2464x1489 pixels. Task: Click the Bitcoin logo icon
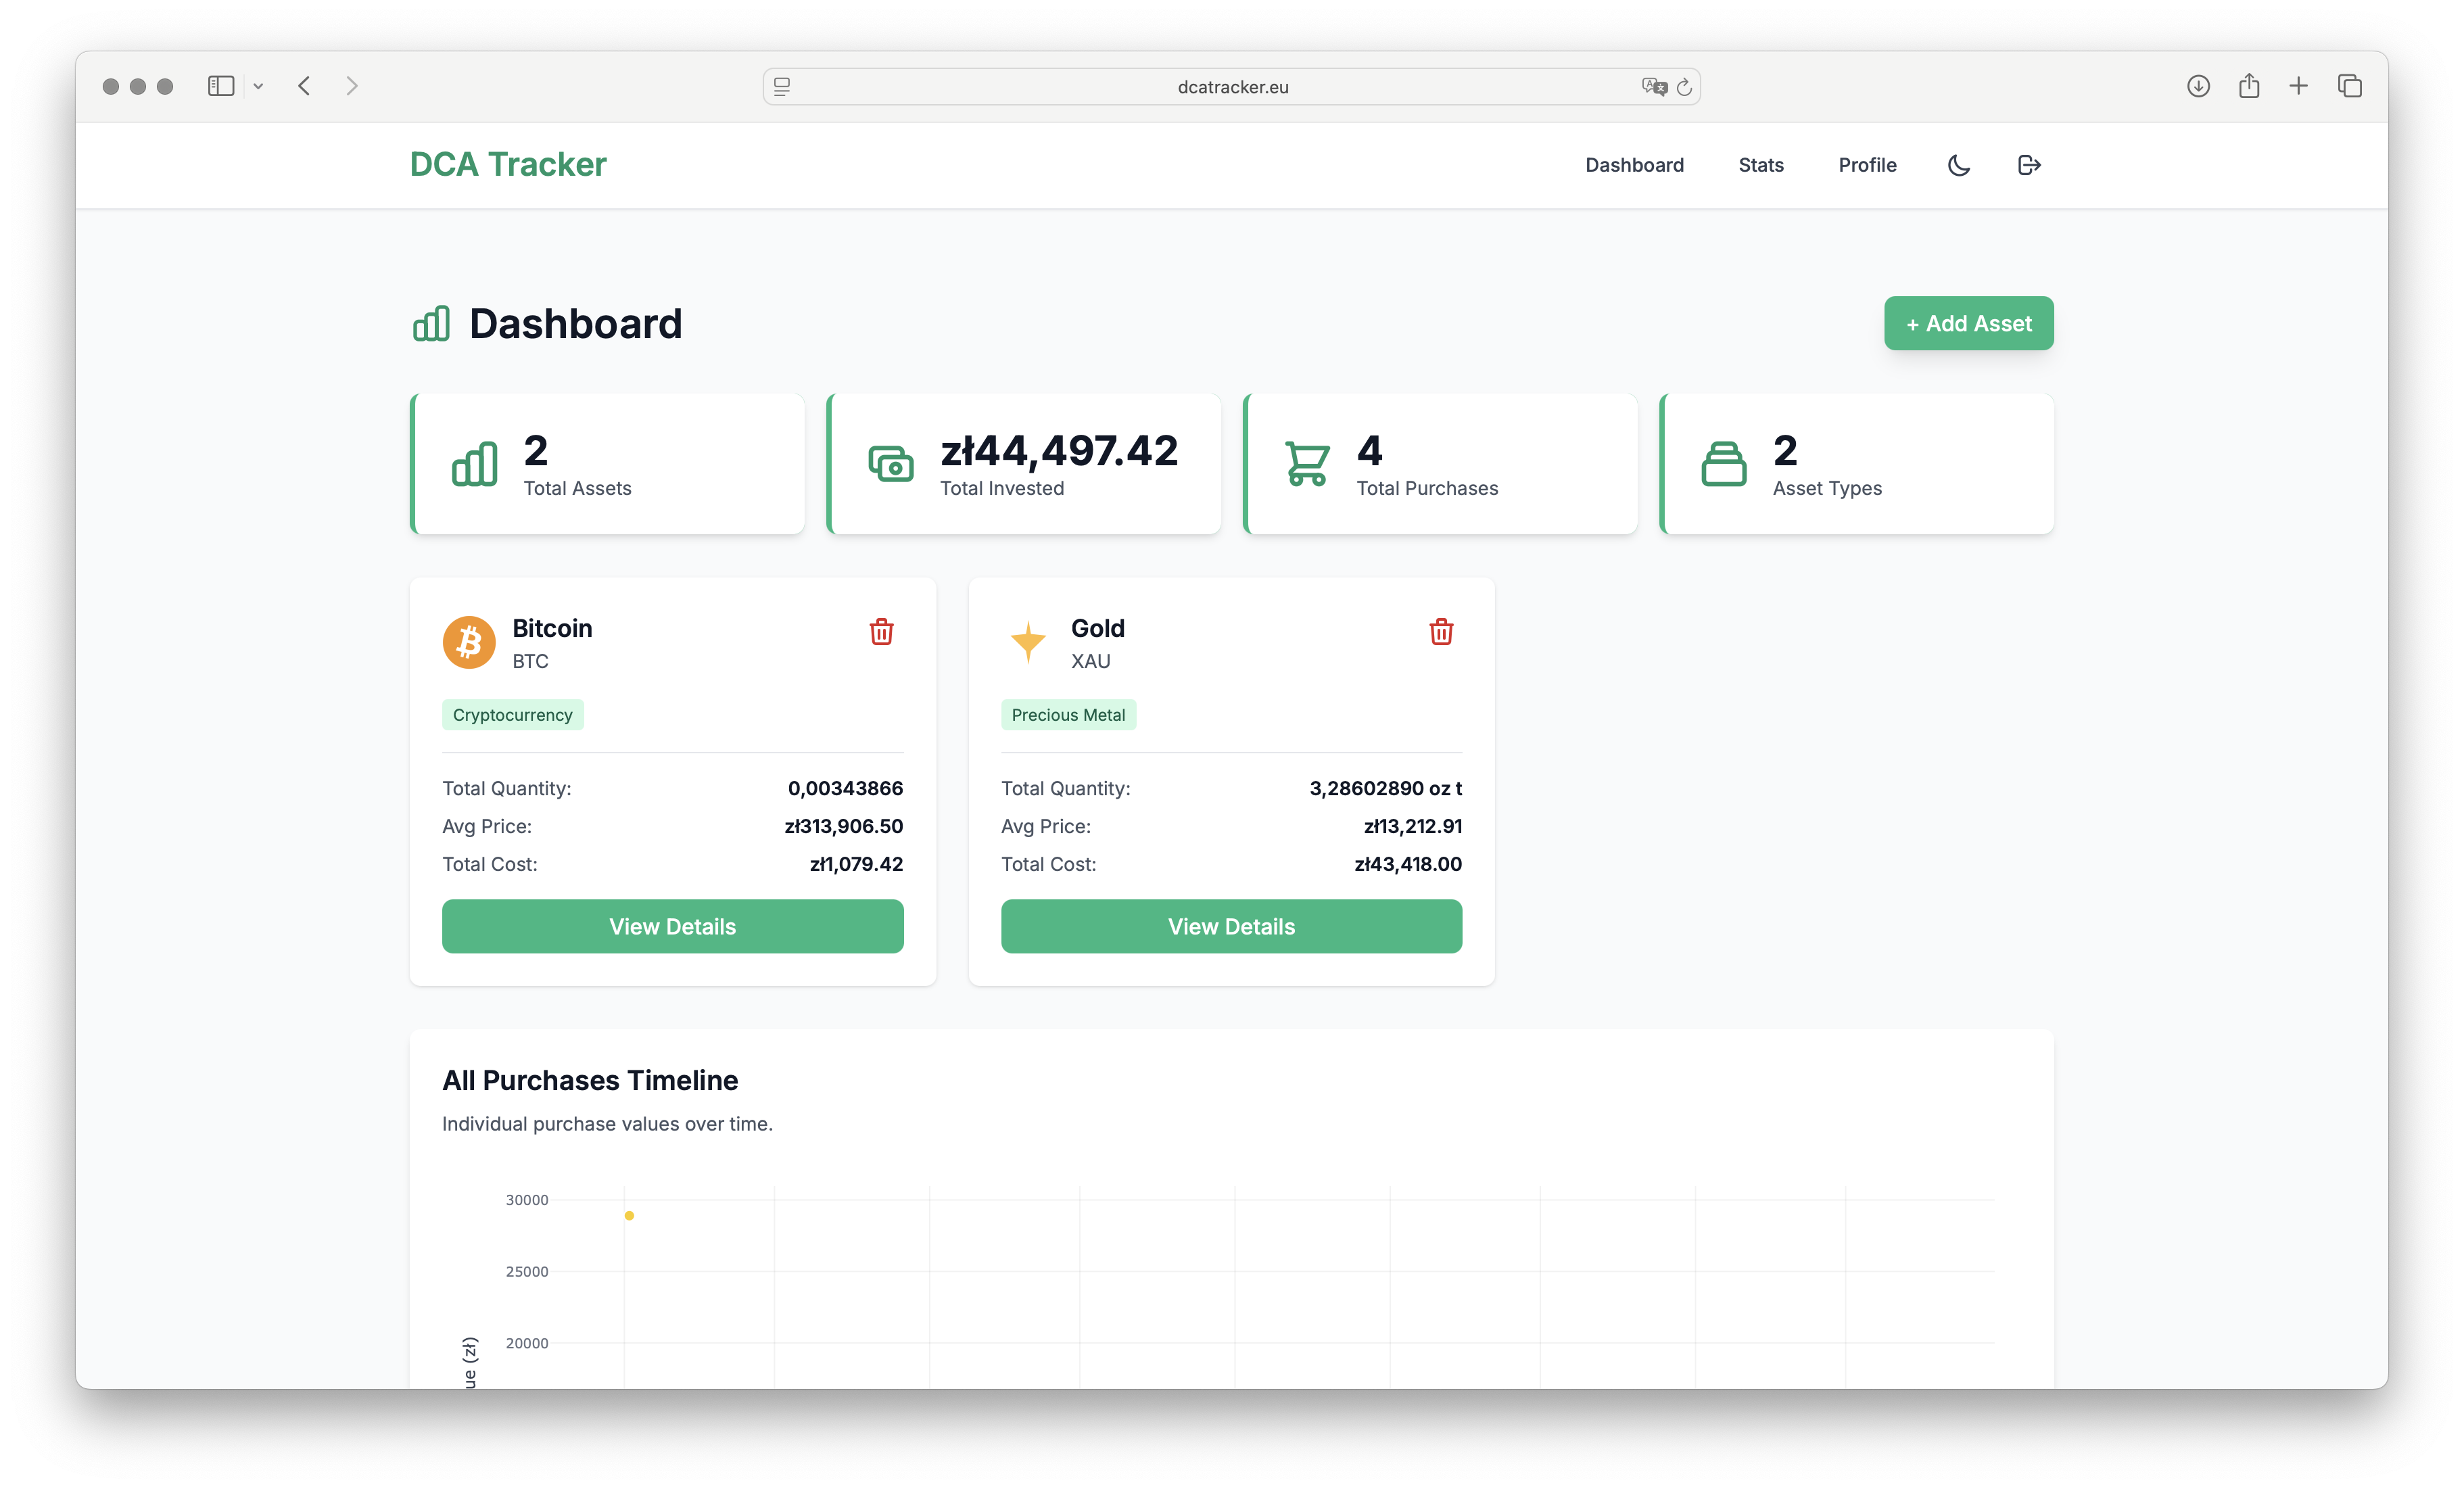(x=468, y=642)
